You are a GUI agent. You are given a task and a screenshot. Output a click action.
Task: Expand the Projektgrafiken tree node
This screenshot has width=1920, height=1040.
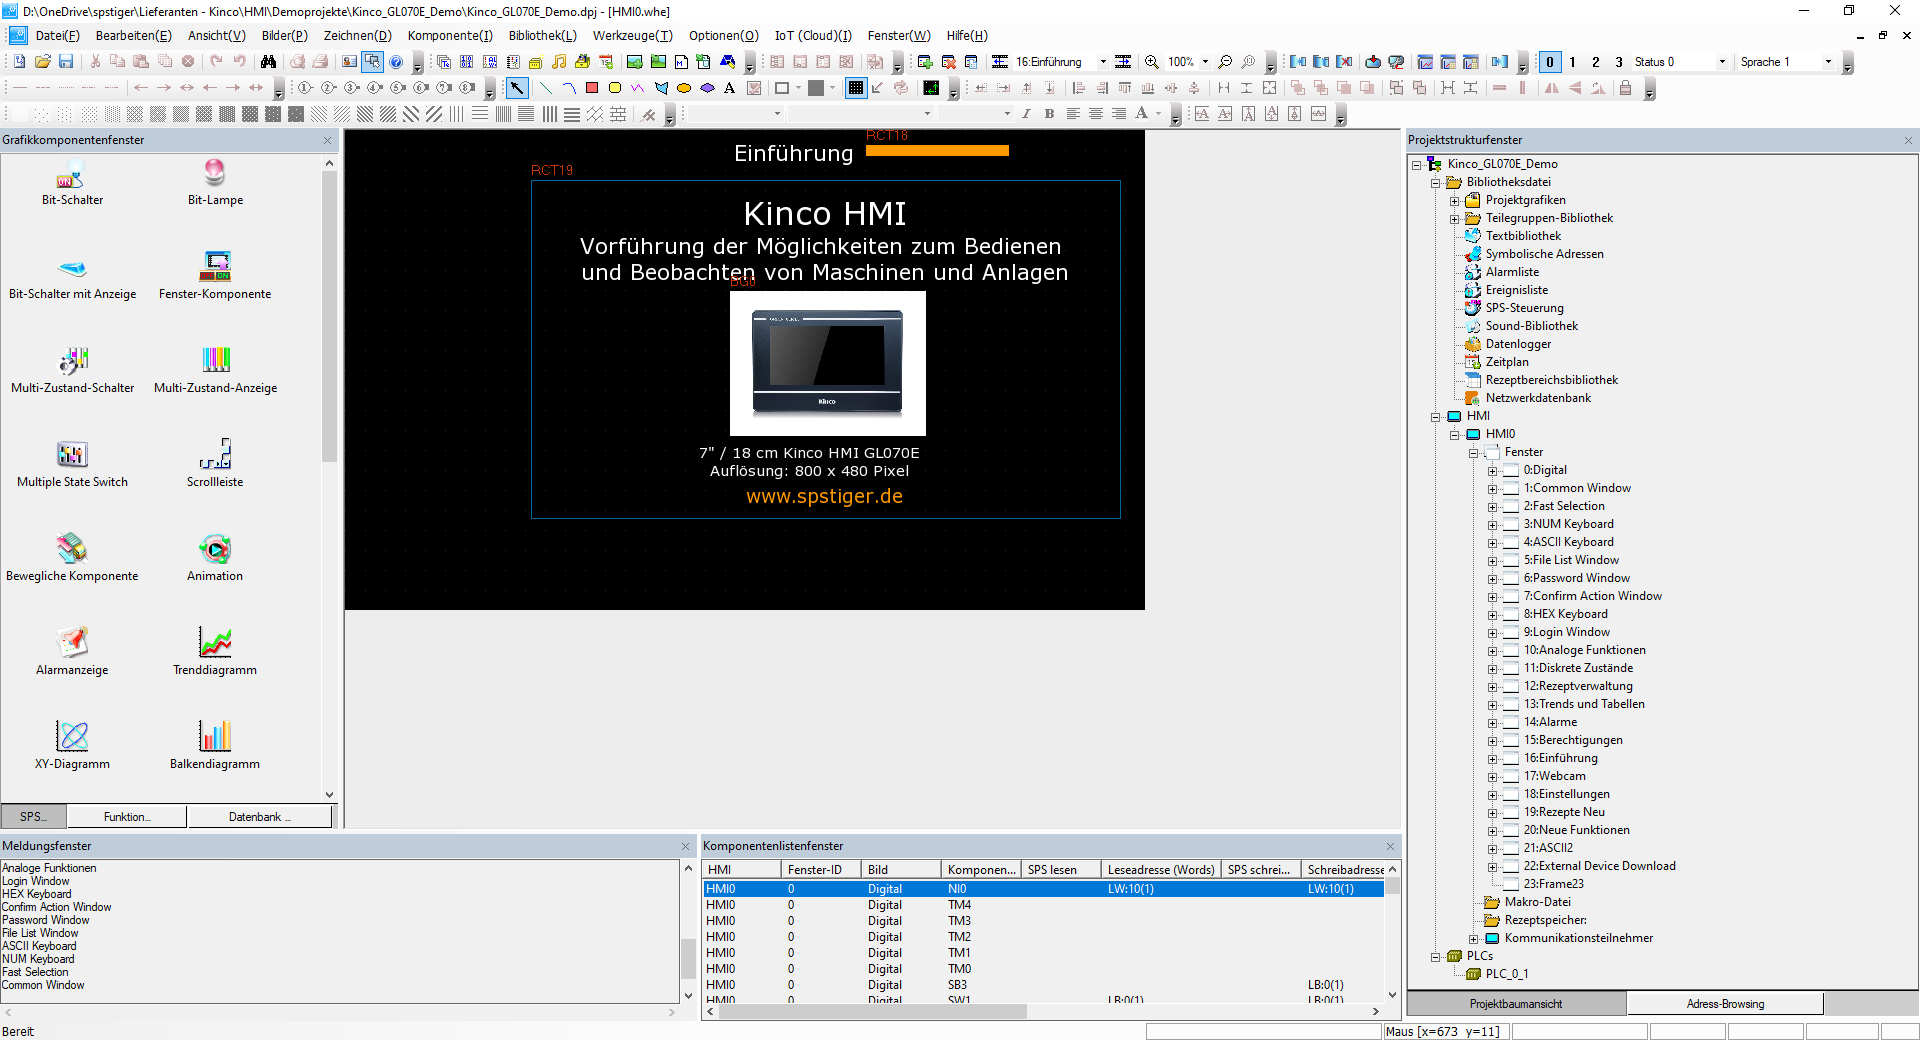[x=1455, y=201]
